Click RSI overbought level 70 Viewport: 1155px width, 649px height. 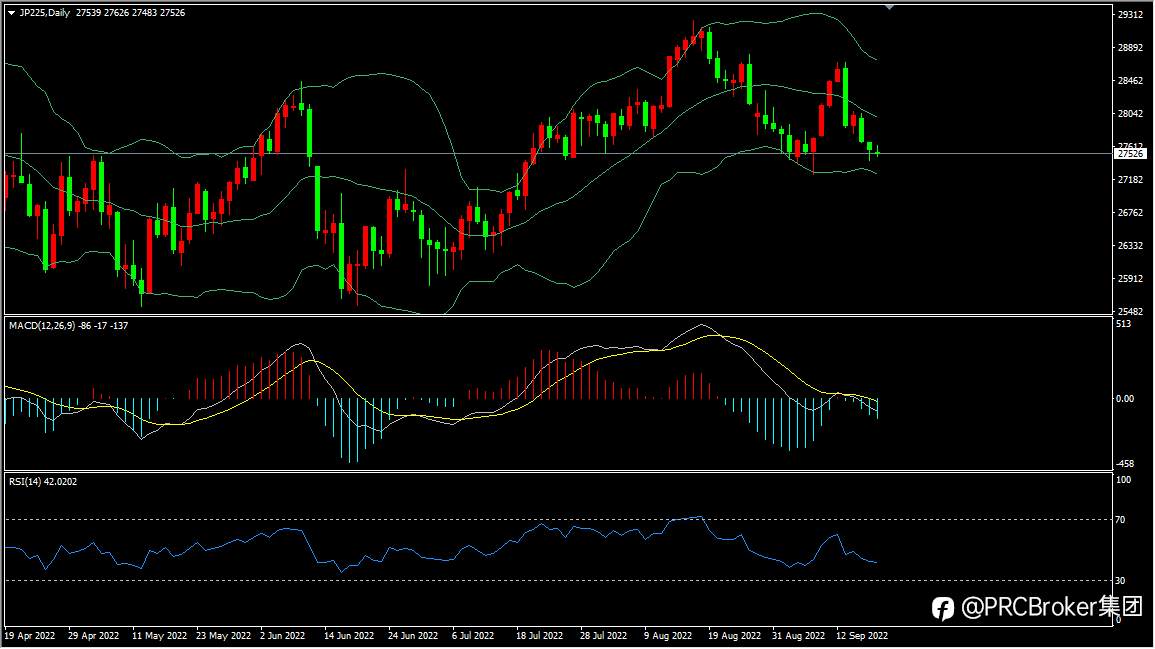click(1120, 520)
